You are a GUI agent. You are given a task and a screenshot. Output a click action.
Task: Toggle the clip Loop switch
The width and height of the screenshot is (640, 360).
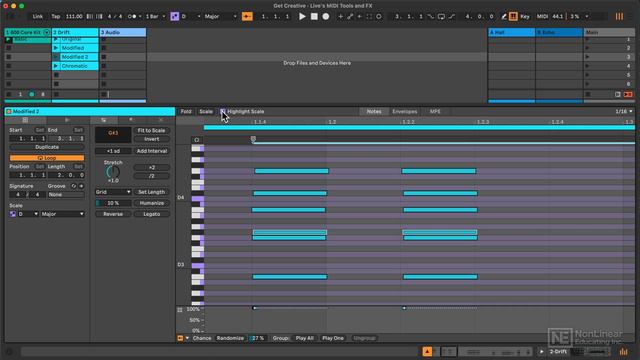47,158
